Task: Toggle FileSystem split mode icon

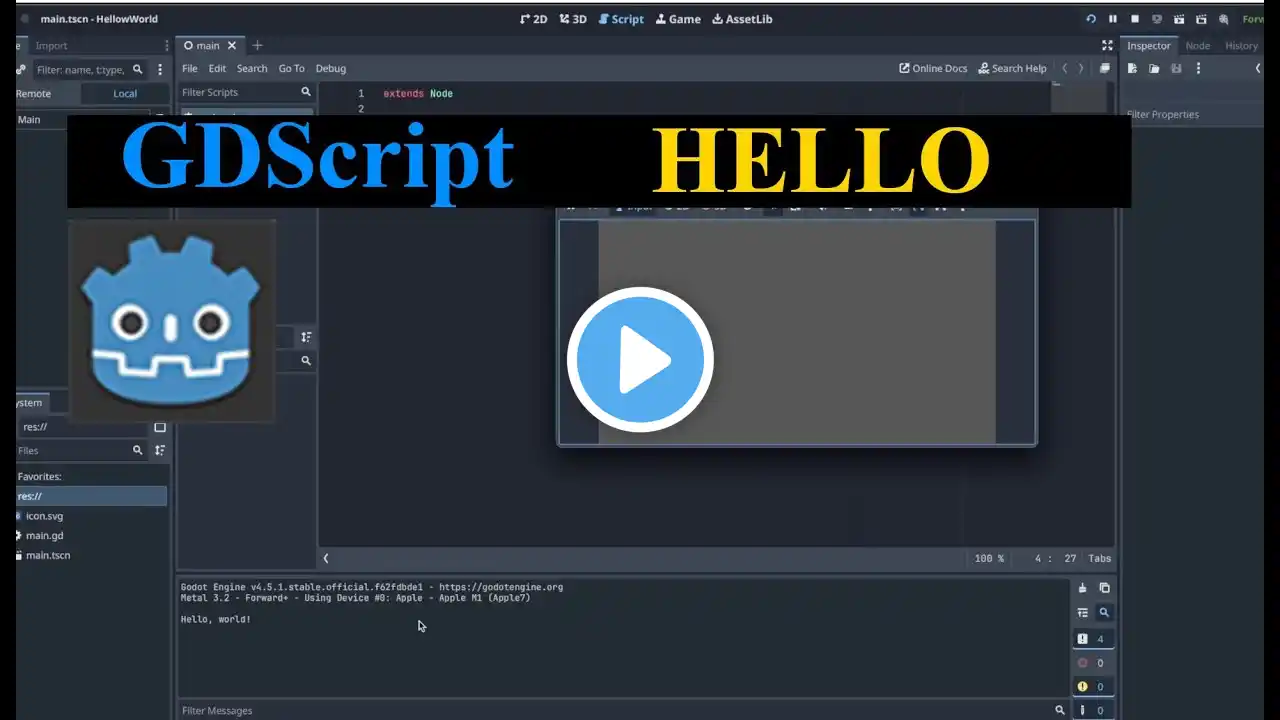Action: (159, 427)
